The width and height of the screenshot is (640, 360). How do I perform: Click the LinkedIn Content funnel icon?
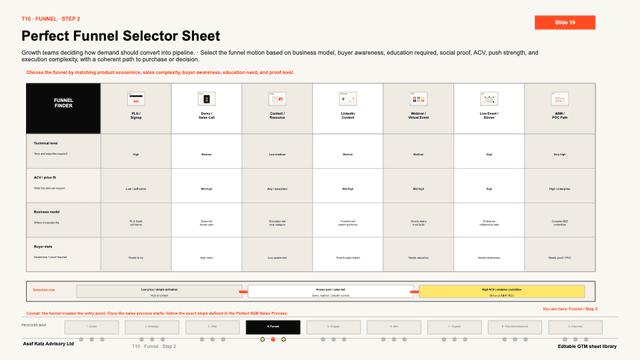pyautogui.click(x=348, y=99)
